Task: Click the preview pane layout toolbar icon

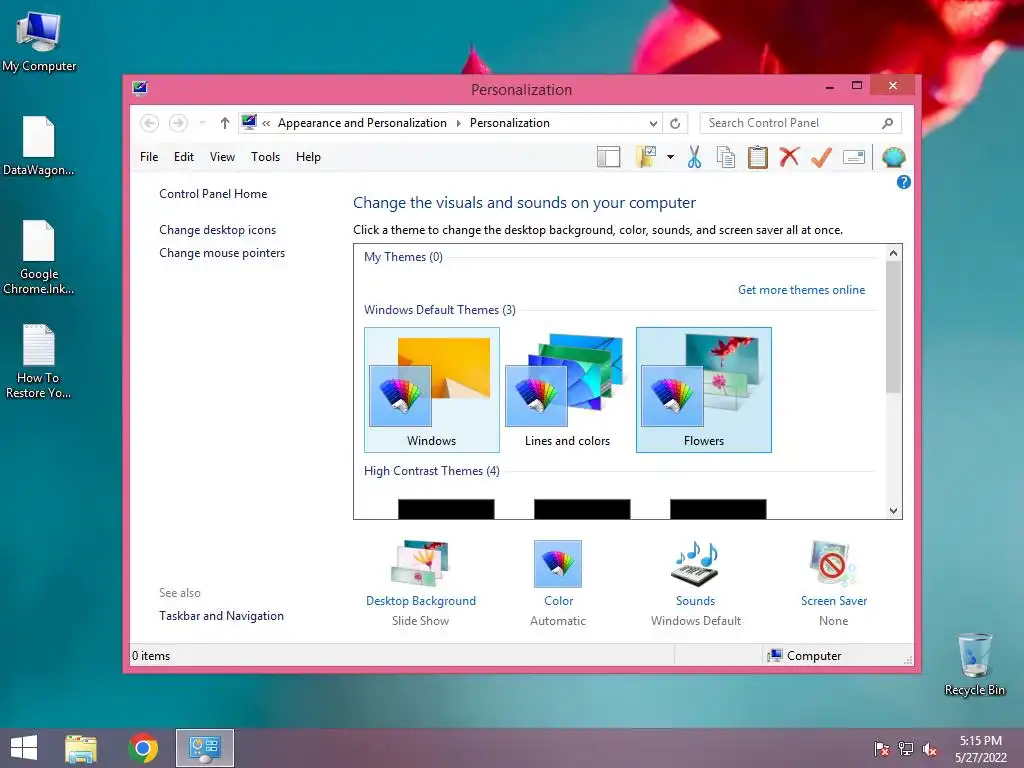Action: click(608, 157)
